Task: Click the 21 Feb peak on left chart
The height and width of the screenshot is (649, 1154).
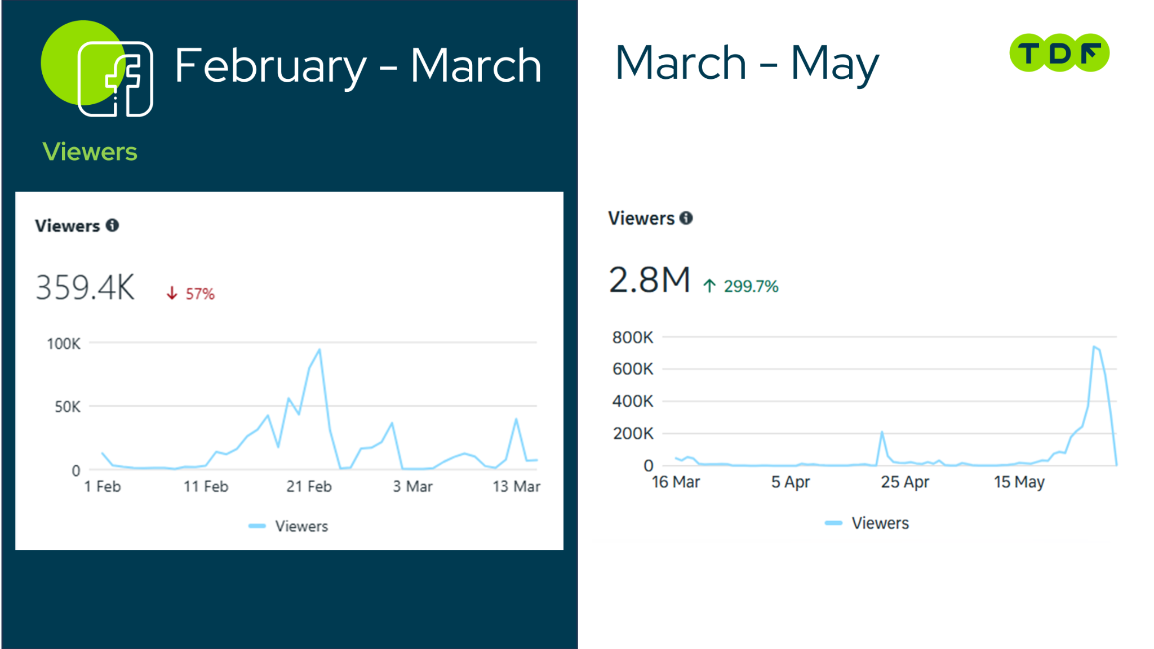Action: 319,350
